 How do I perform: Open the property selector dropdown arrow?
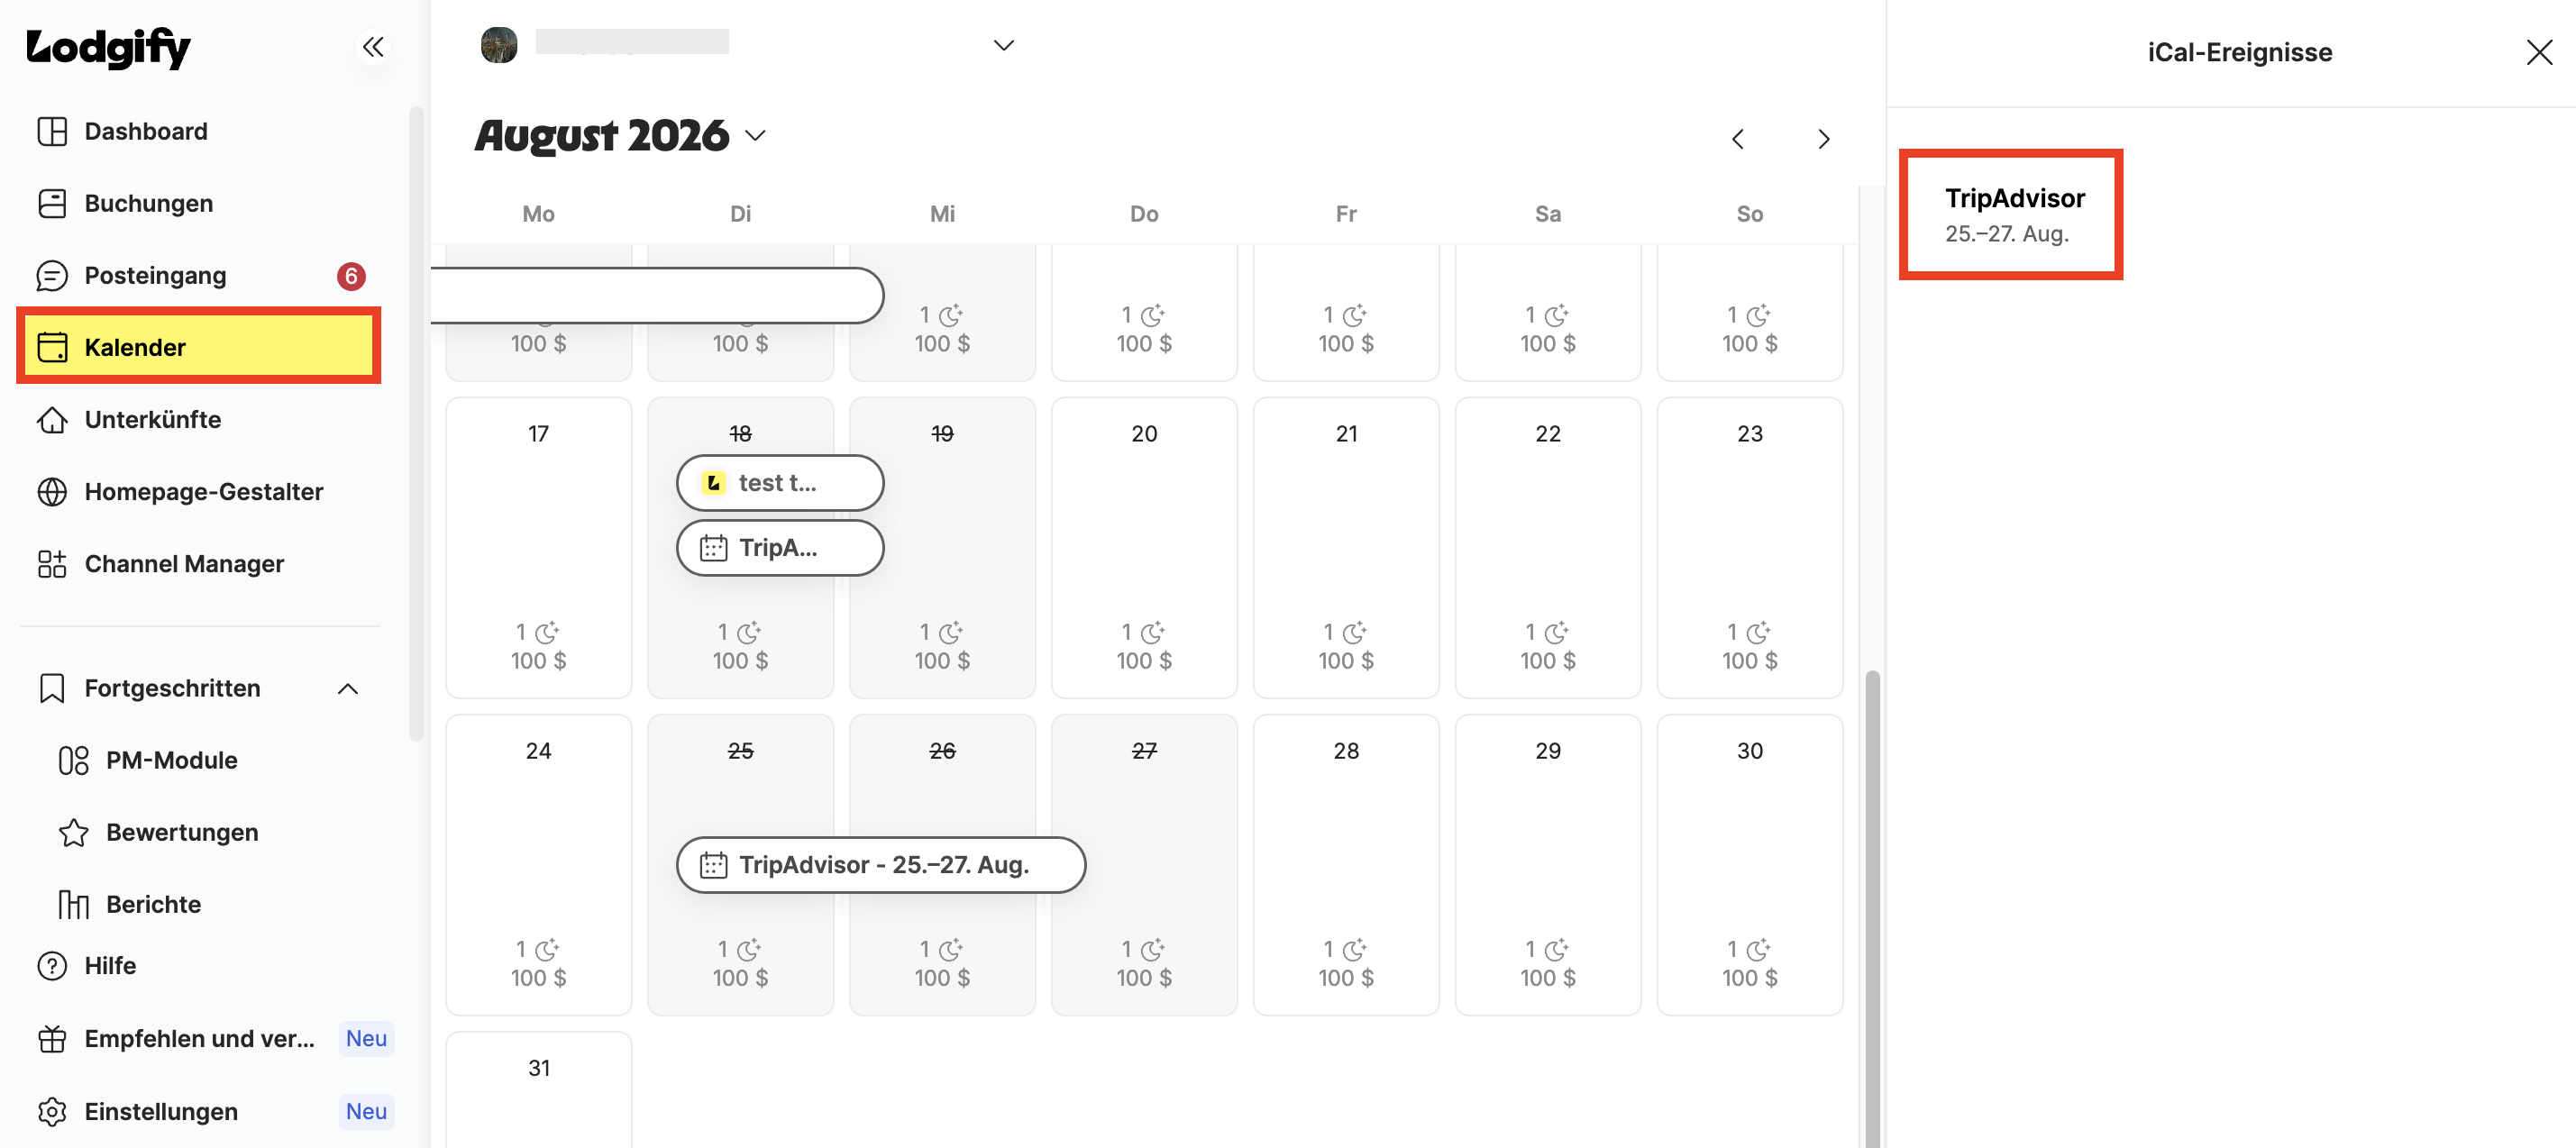pyautogui.click(x=1004, y=45)
